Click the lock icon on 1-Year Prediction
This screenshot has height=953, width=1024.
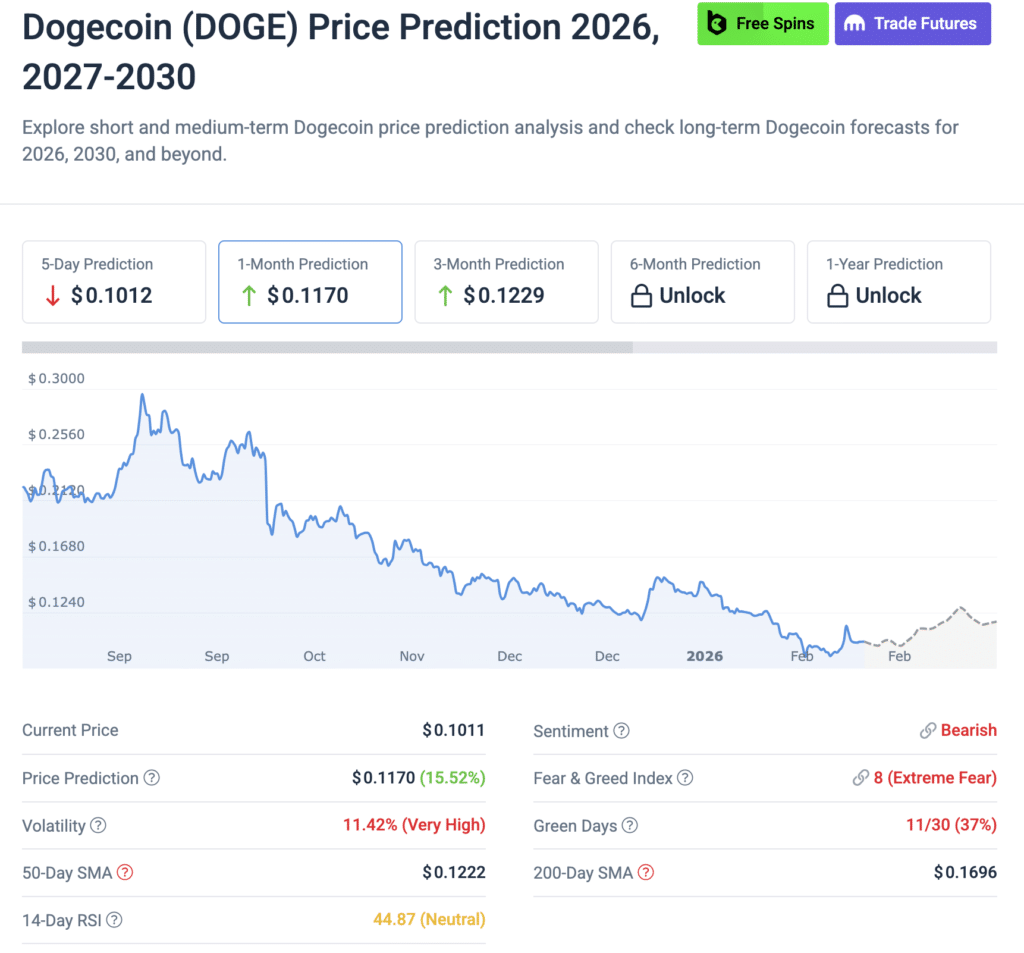(x=837, y=295)
